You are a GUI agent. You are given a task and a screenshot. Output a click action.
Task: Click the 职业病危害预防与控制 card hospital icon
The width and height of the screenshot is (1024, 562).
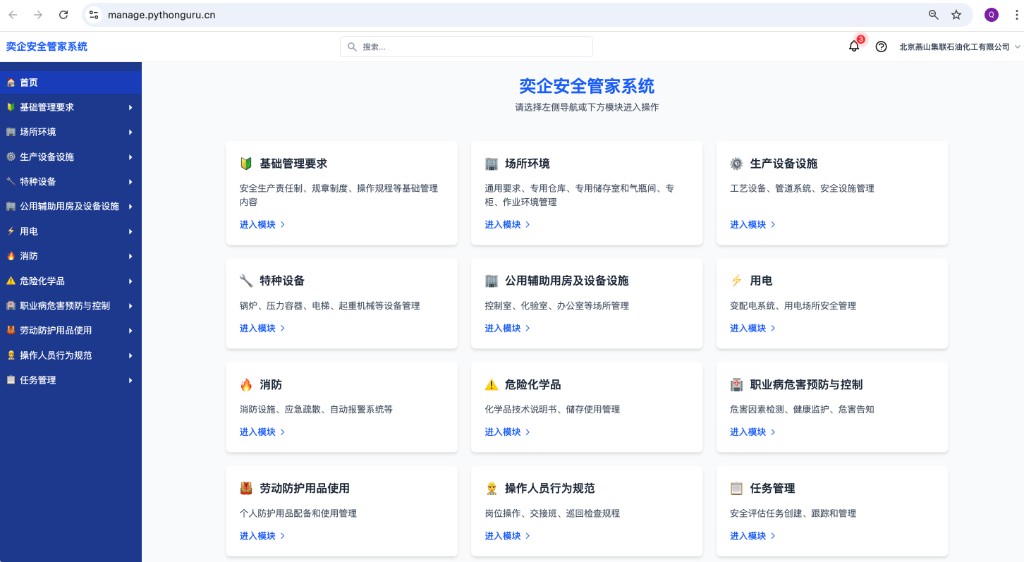pos(736,384)
